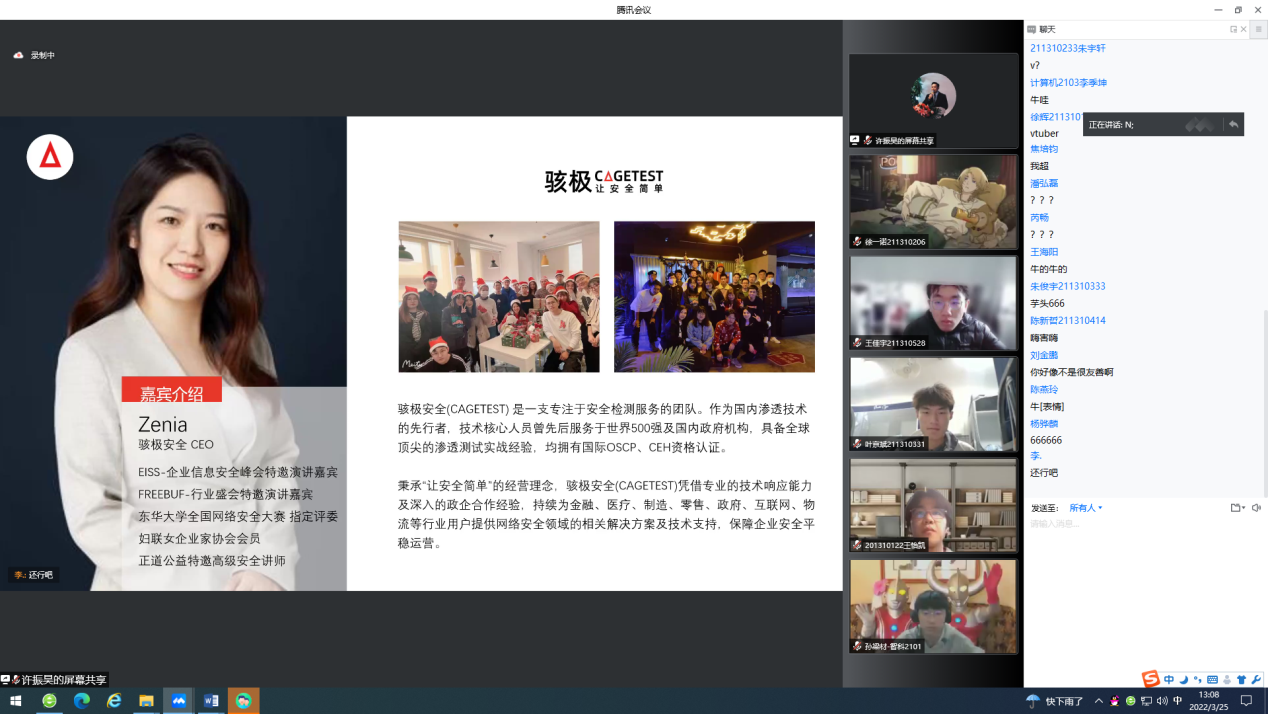1268x714 pixels.
Task: Expand the 所有人 recipient dropdown
Action: [x=1085, y=508]
